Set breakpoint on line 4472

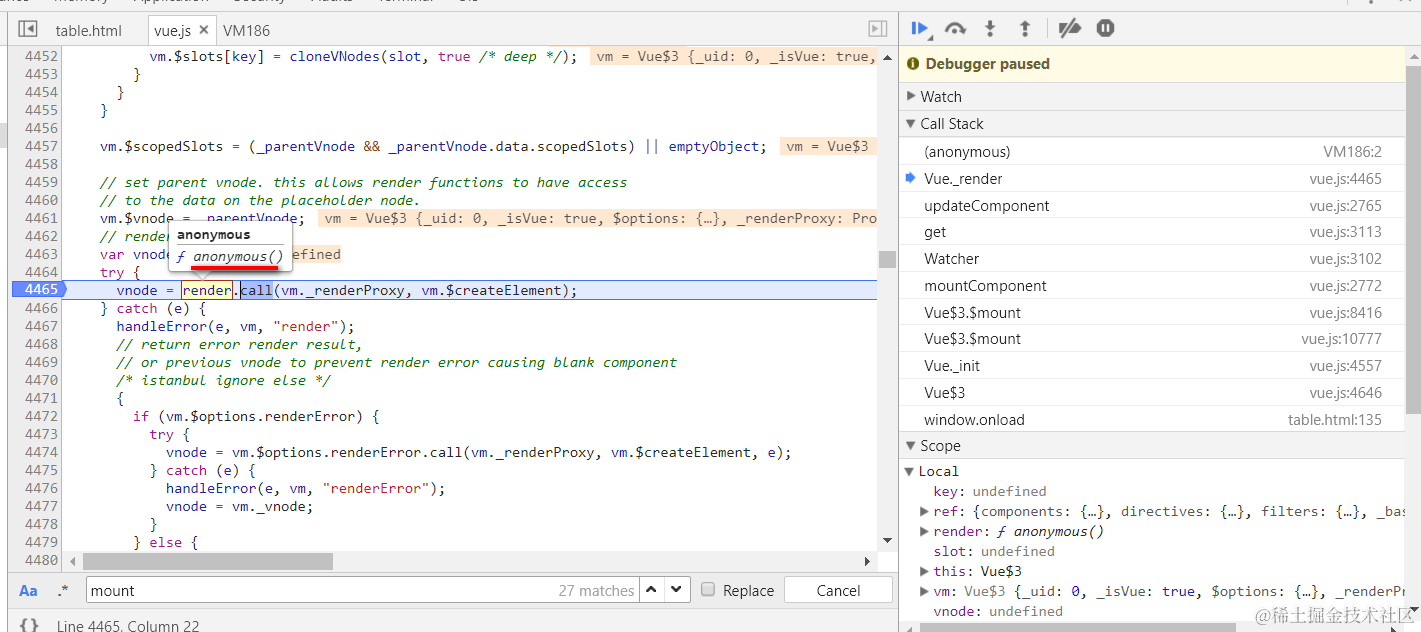pos(41,416)
